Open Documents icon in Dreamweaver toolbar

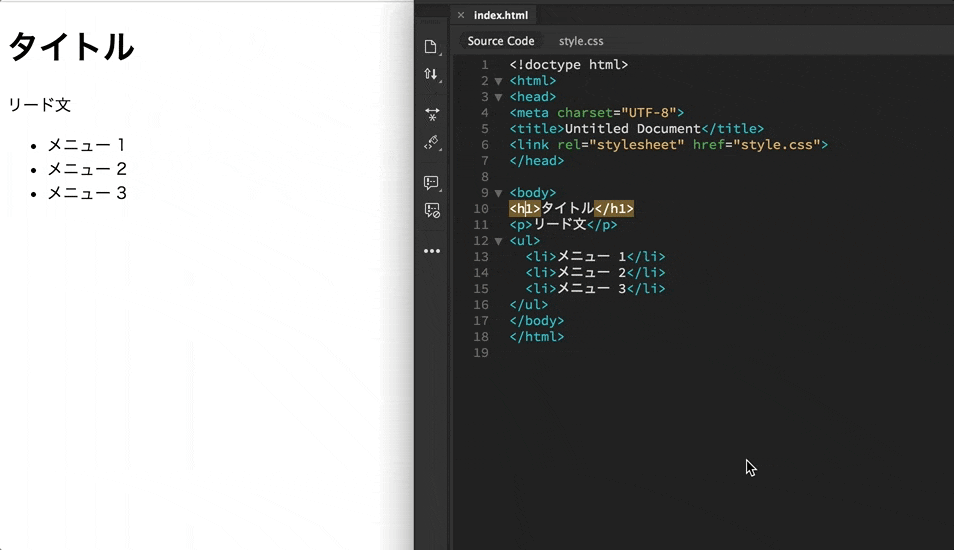(x=431, y=47)
